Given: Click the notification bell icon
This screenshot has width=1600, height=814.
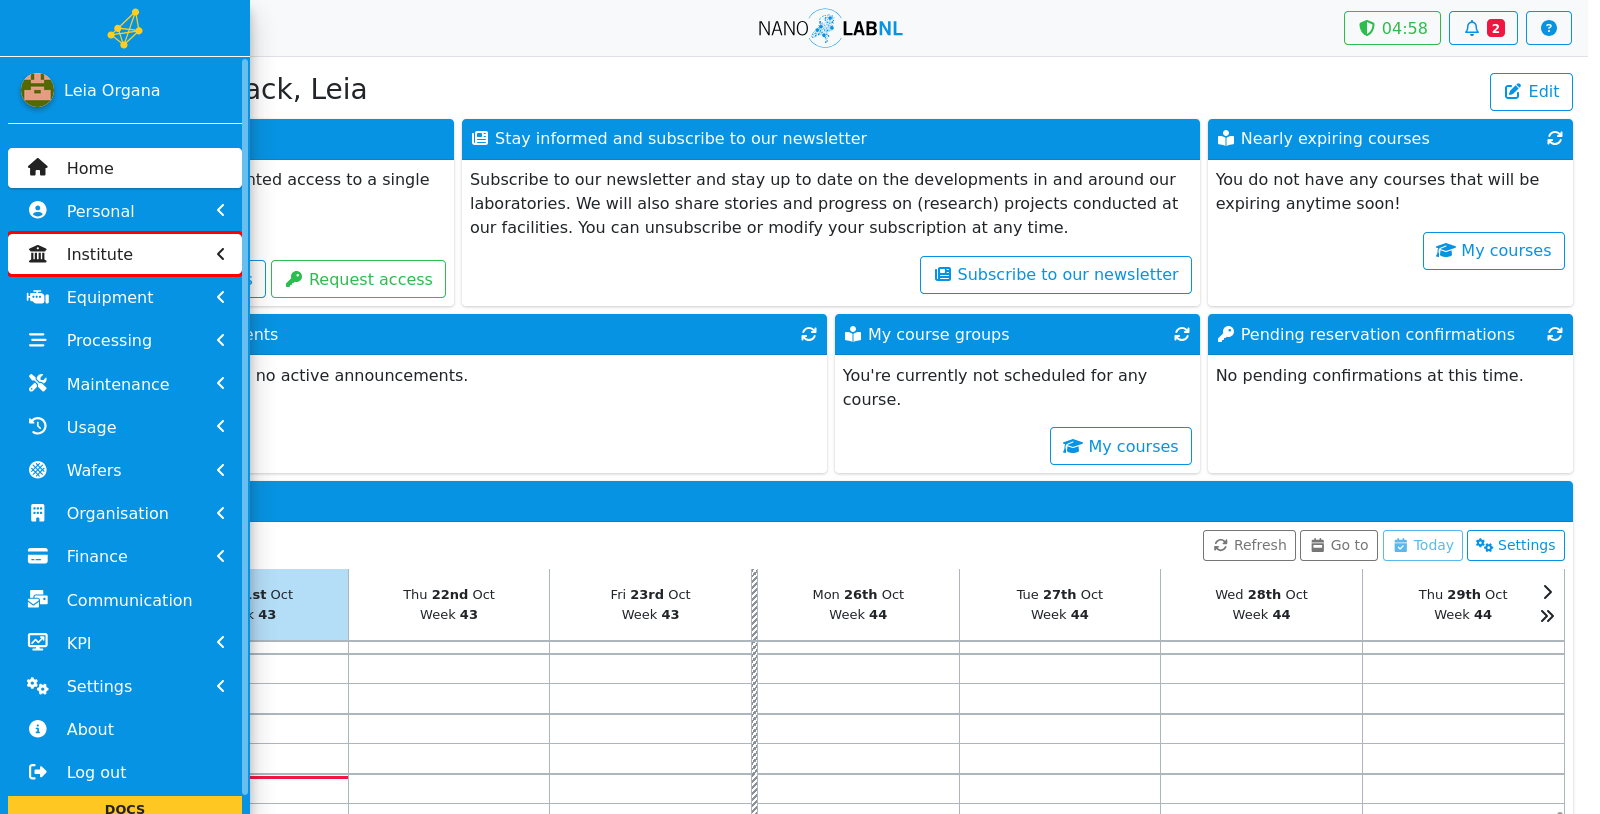Looking at the screenshot, I should 1472,28.
